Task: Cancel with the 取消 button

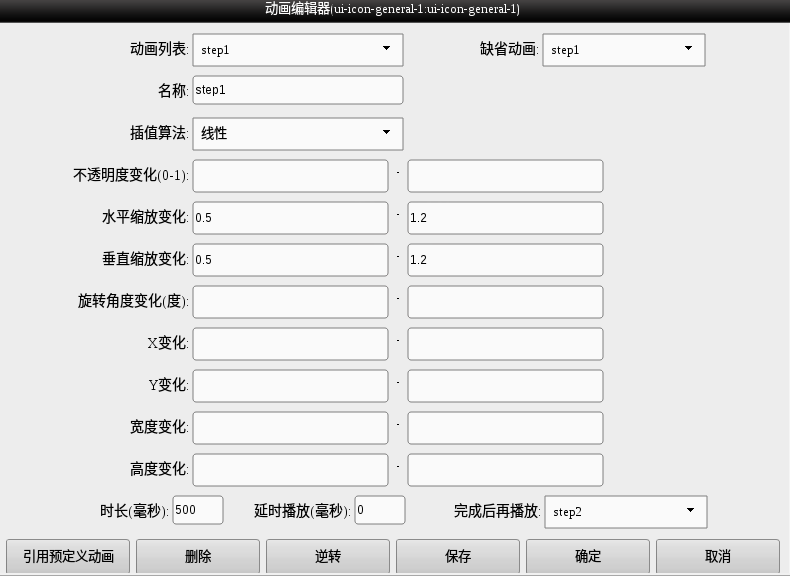Action: [718, 556]
